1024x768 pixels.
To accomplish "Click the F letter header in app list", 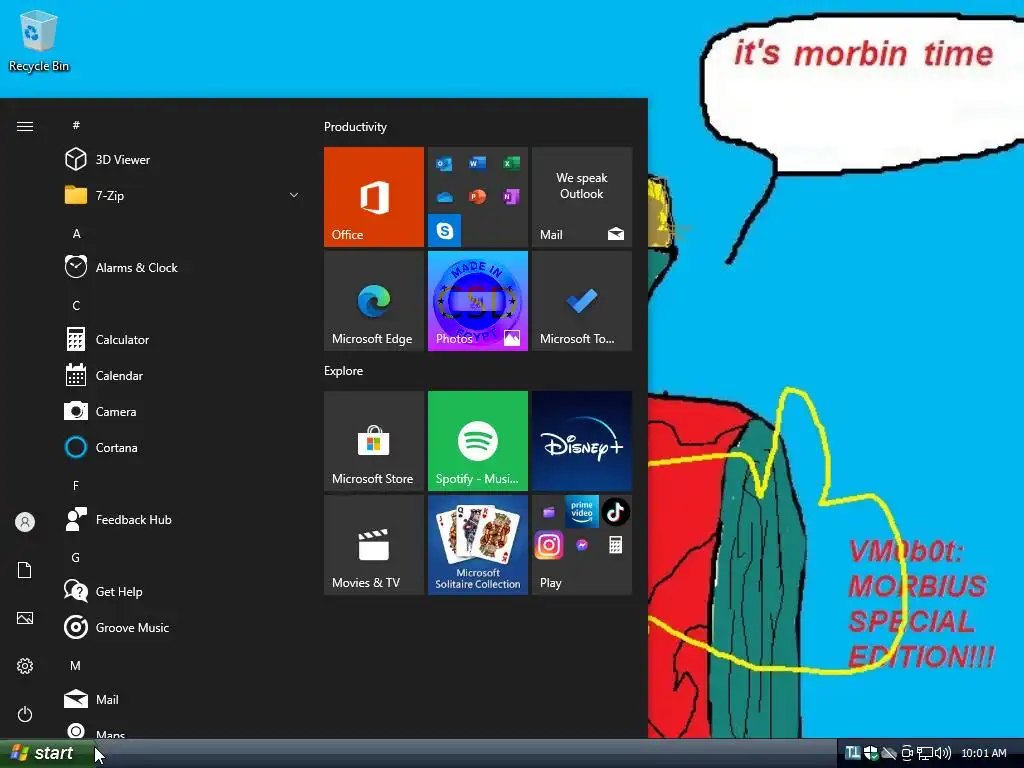I will pos(76,485).
